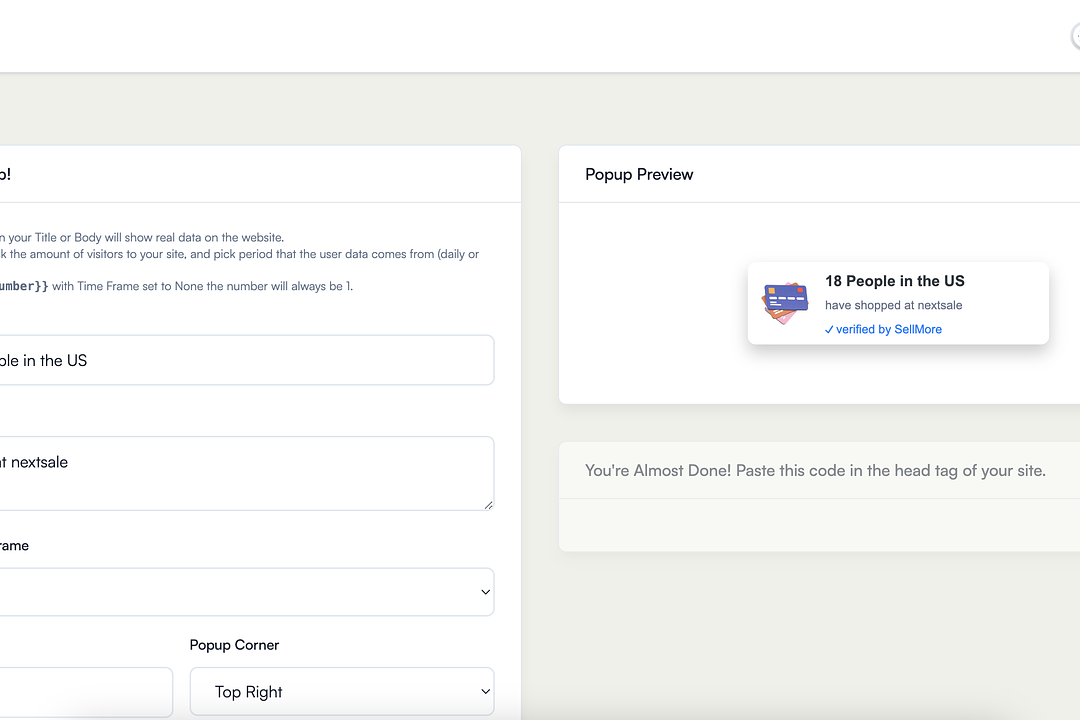Click the Time Frame field label

point(14,545)
